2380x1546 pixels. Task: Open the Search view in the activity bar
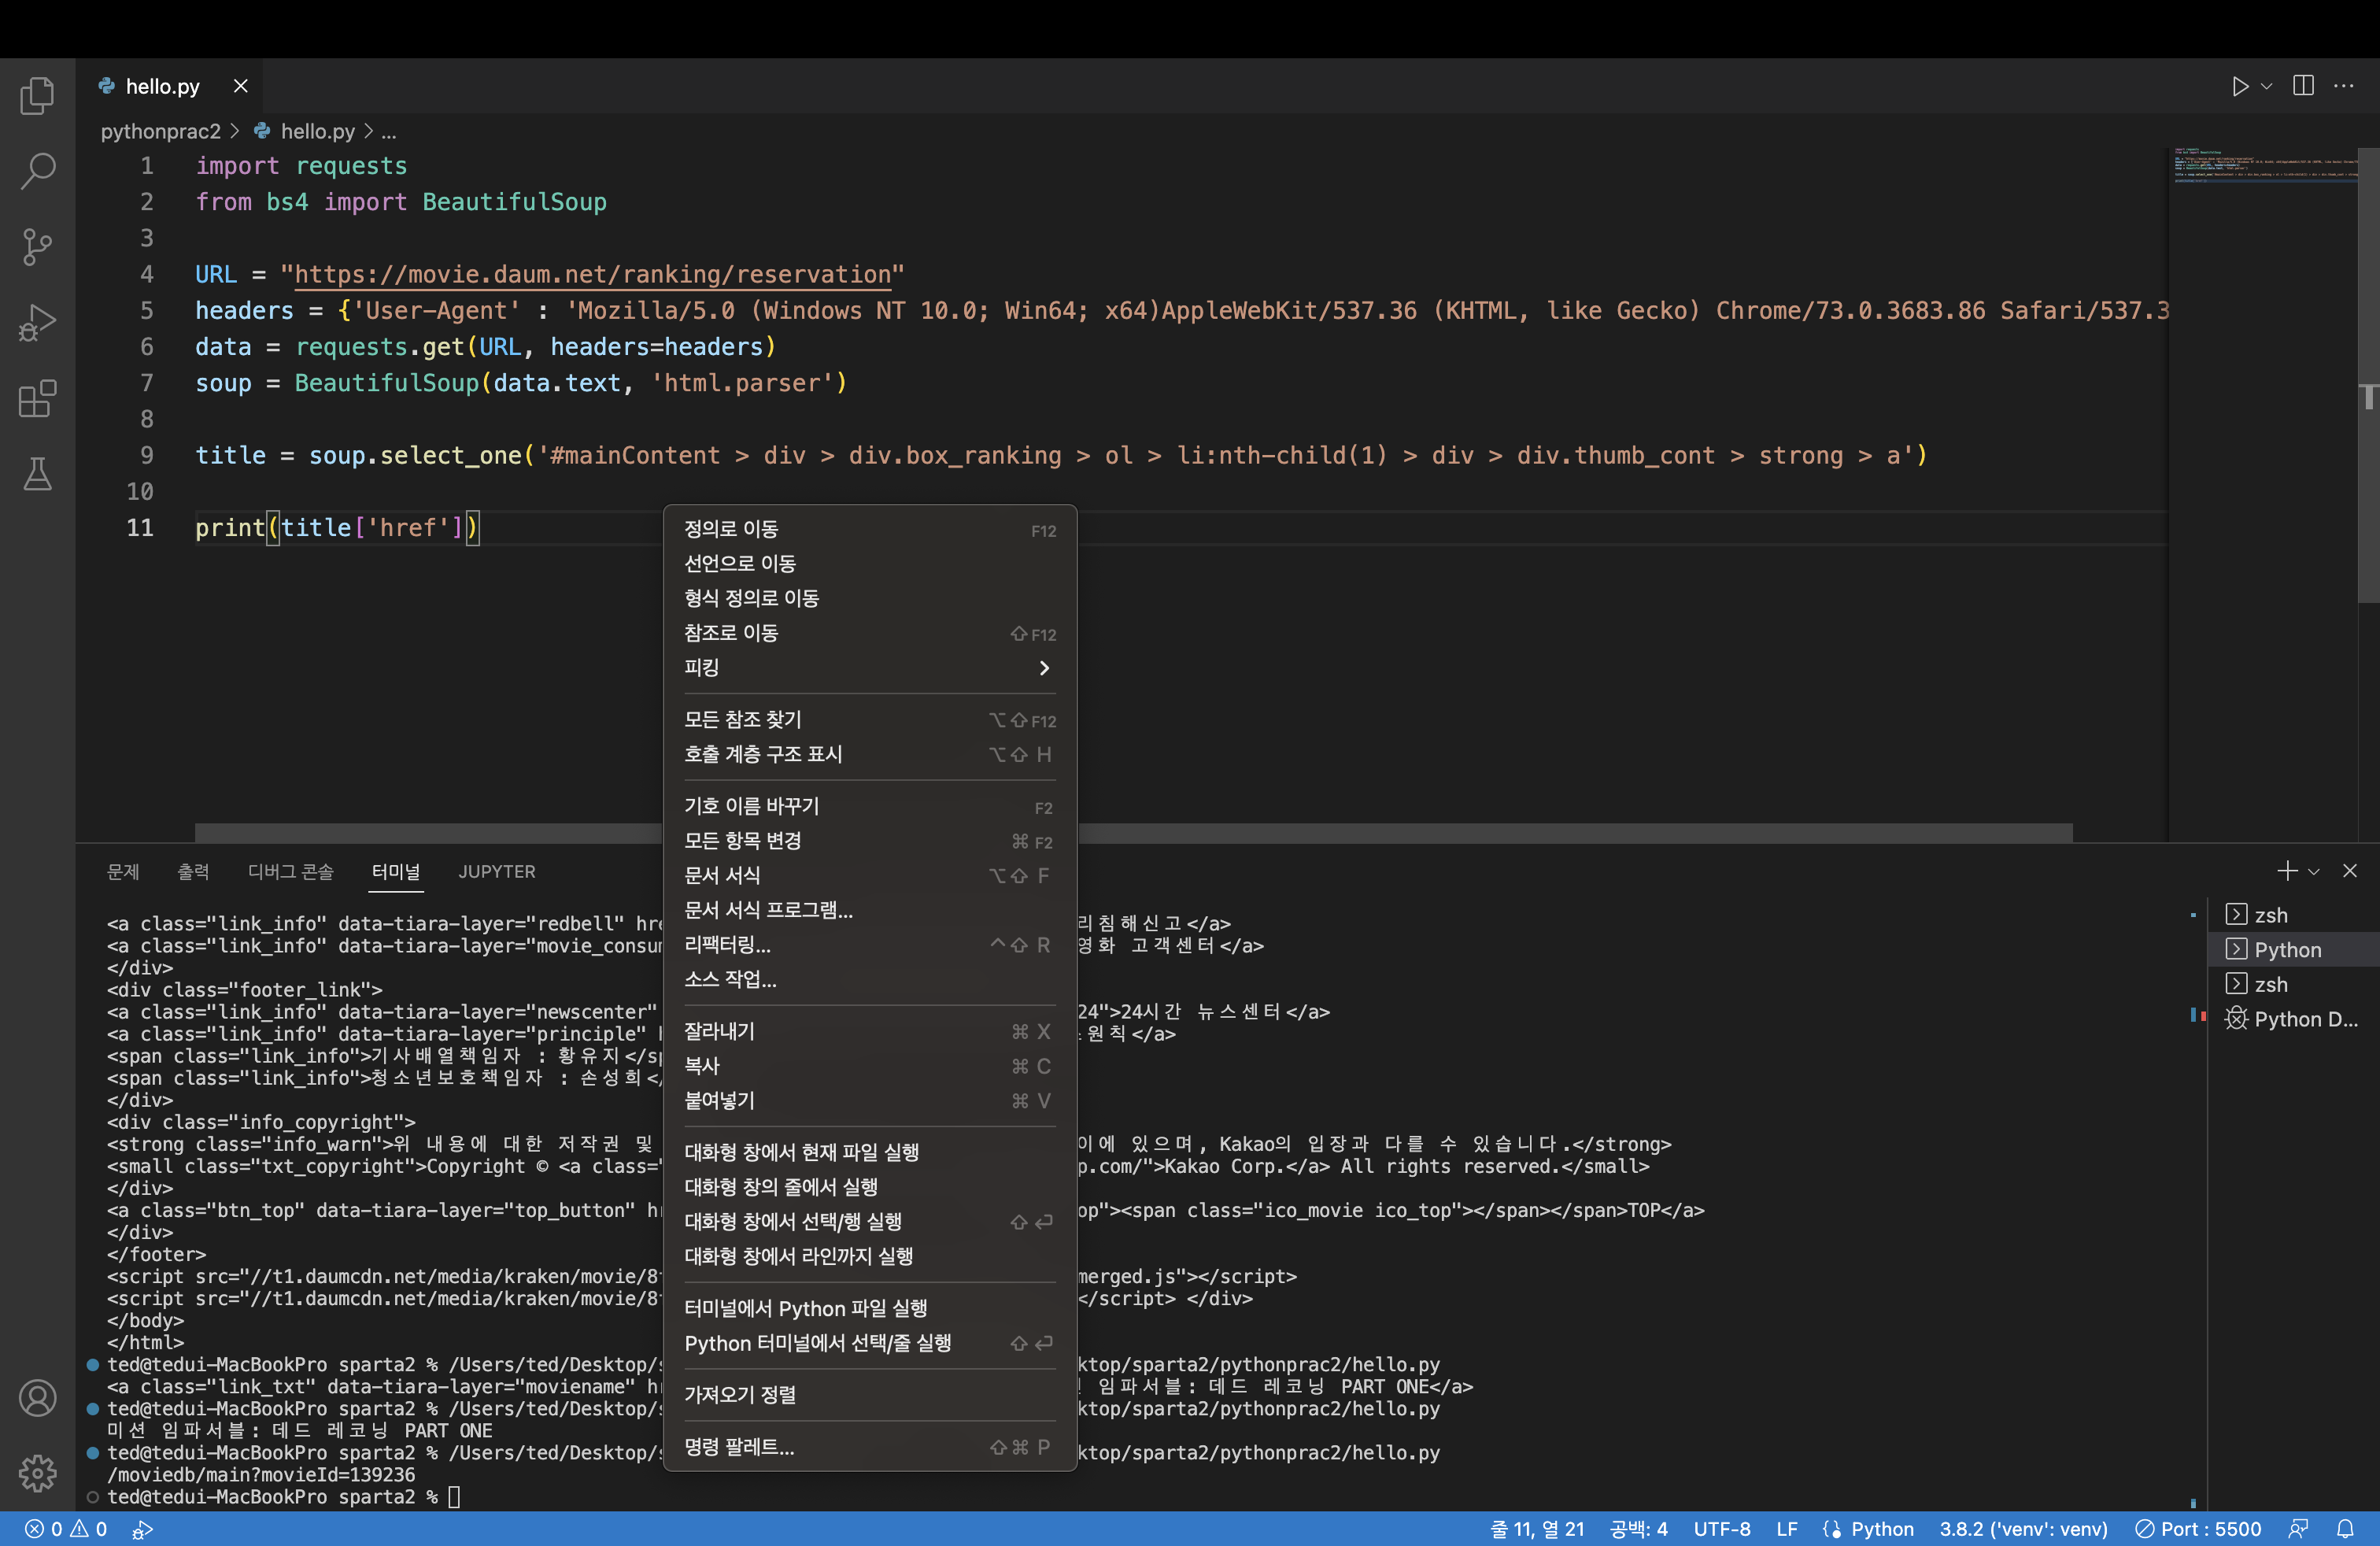37,171
